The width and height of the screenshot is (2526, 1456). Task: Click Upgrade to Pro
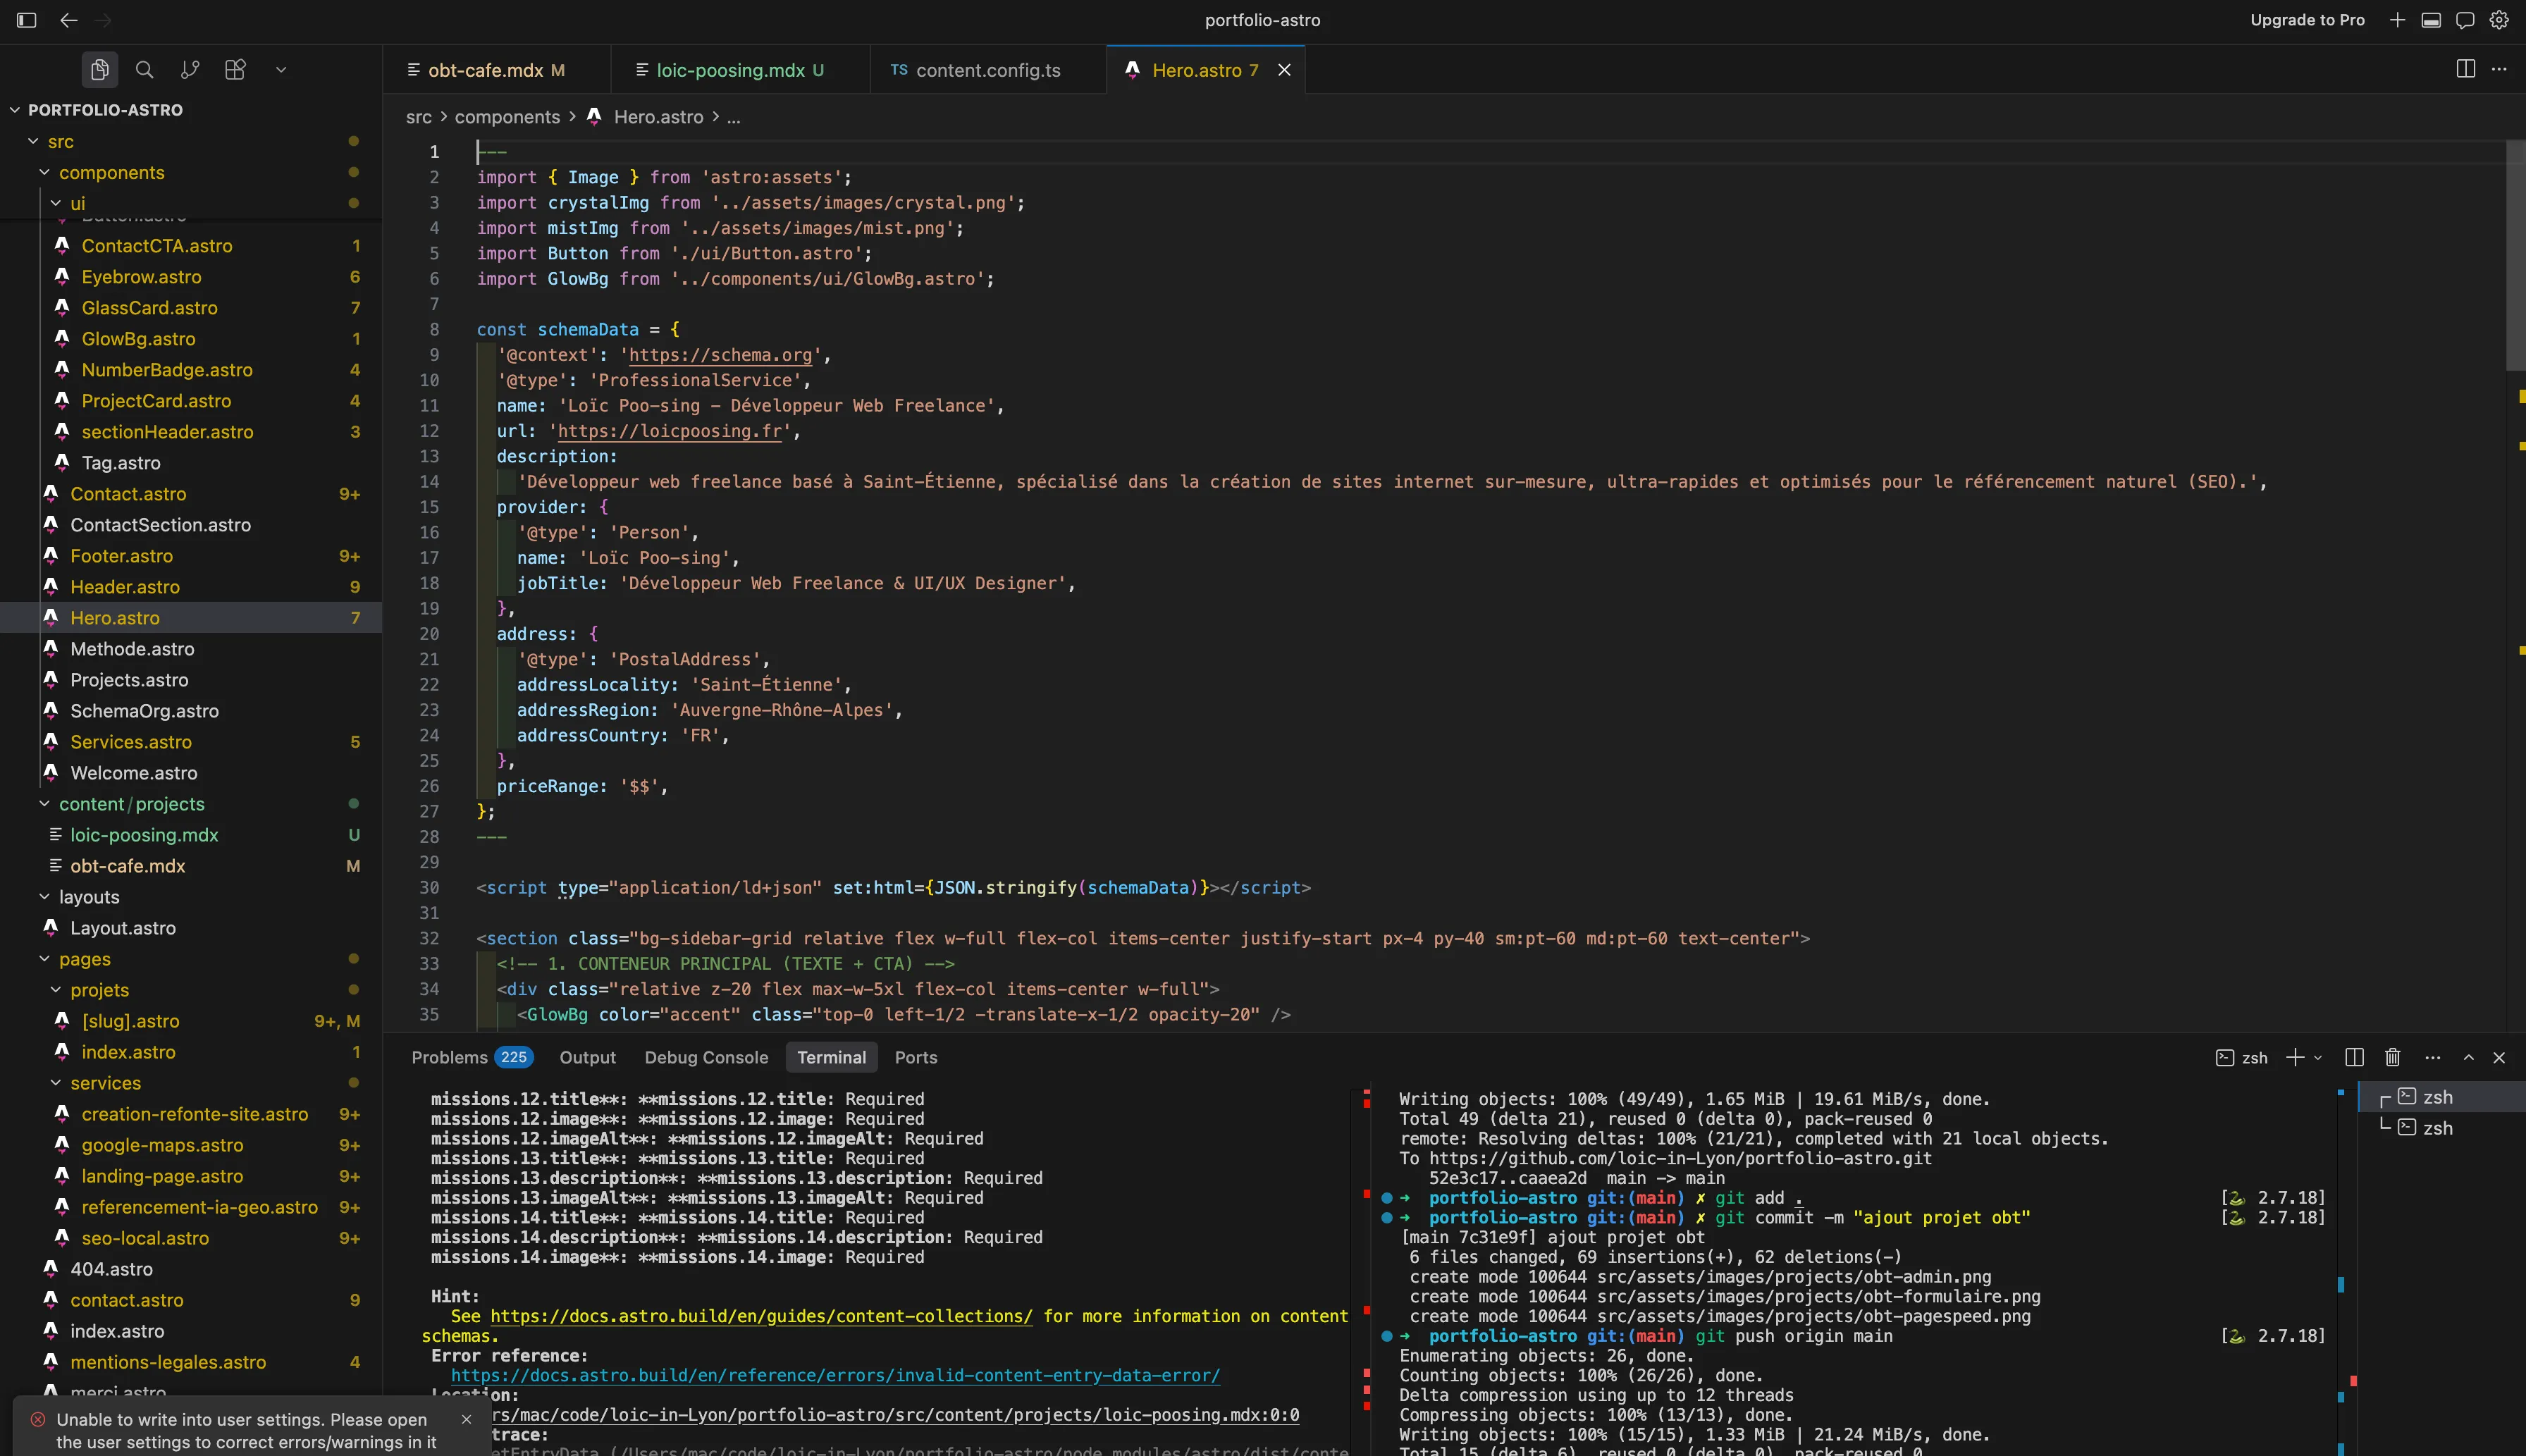2307,20
